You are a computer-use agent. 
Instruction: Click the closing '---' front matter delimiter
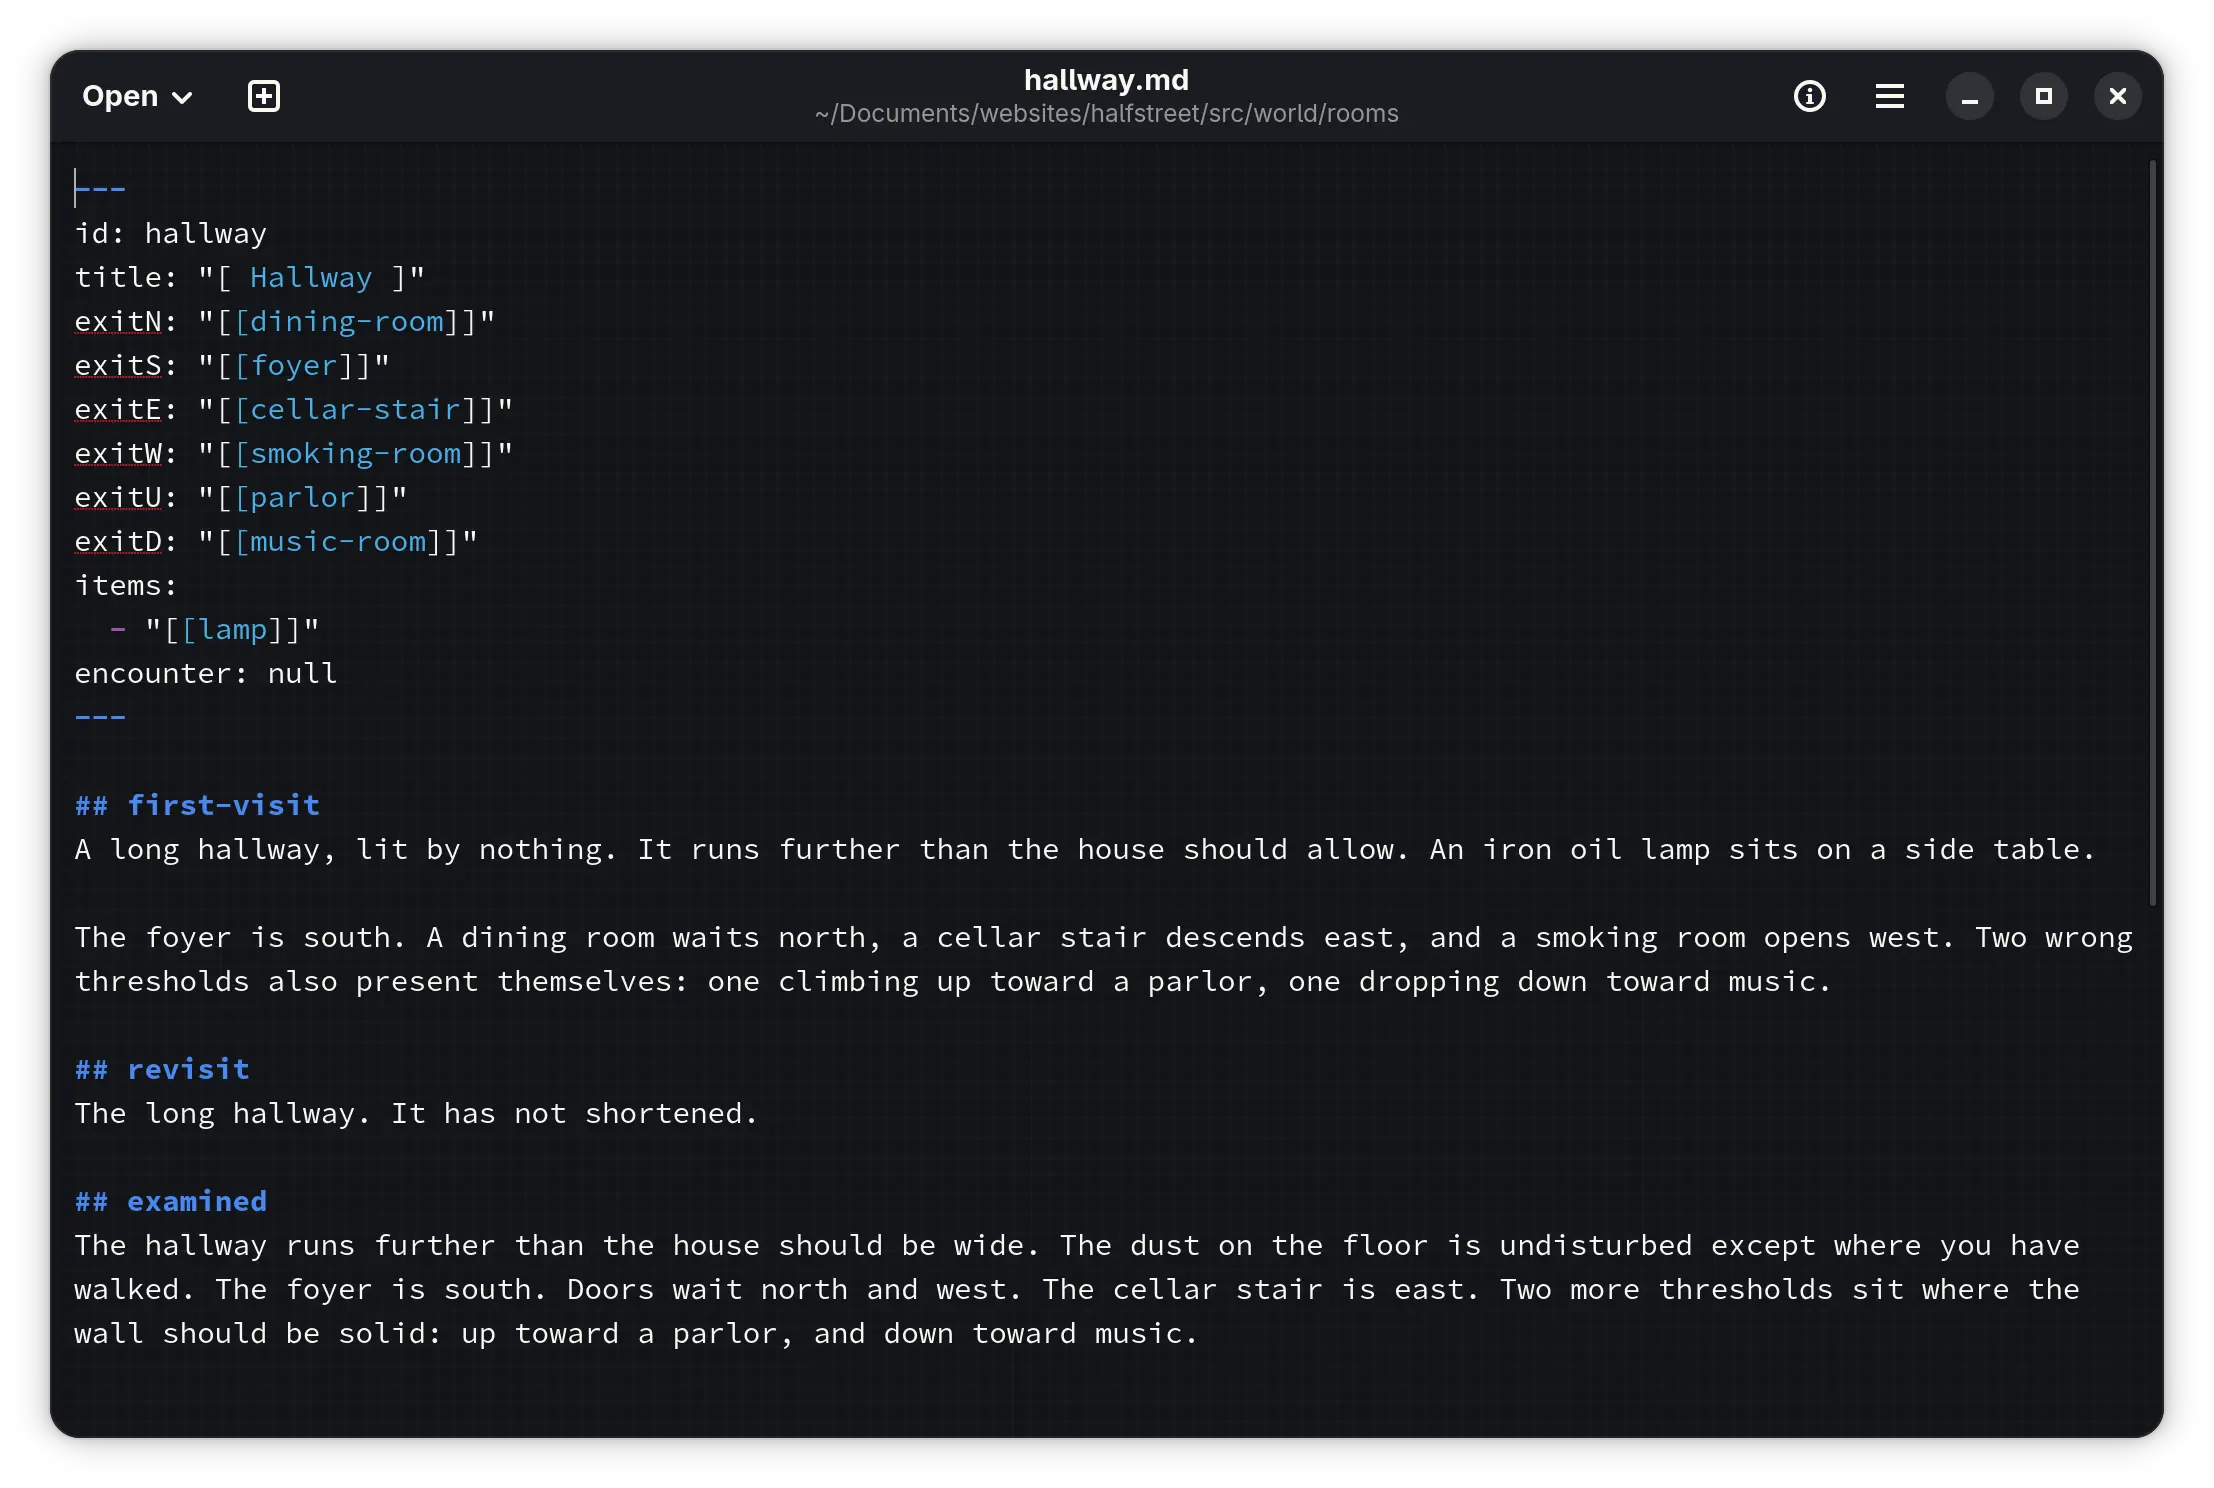click(x=100, y=717)
